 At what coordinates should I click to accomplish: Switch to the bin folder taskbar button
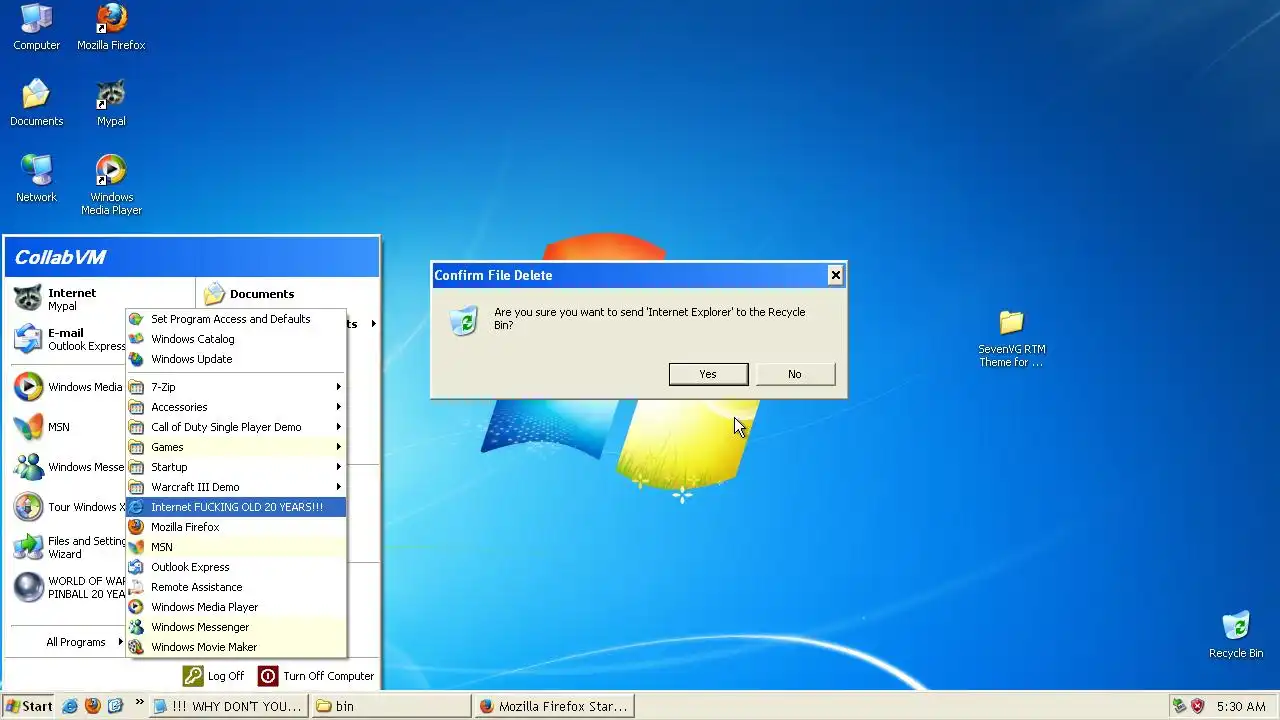[390, 706]
